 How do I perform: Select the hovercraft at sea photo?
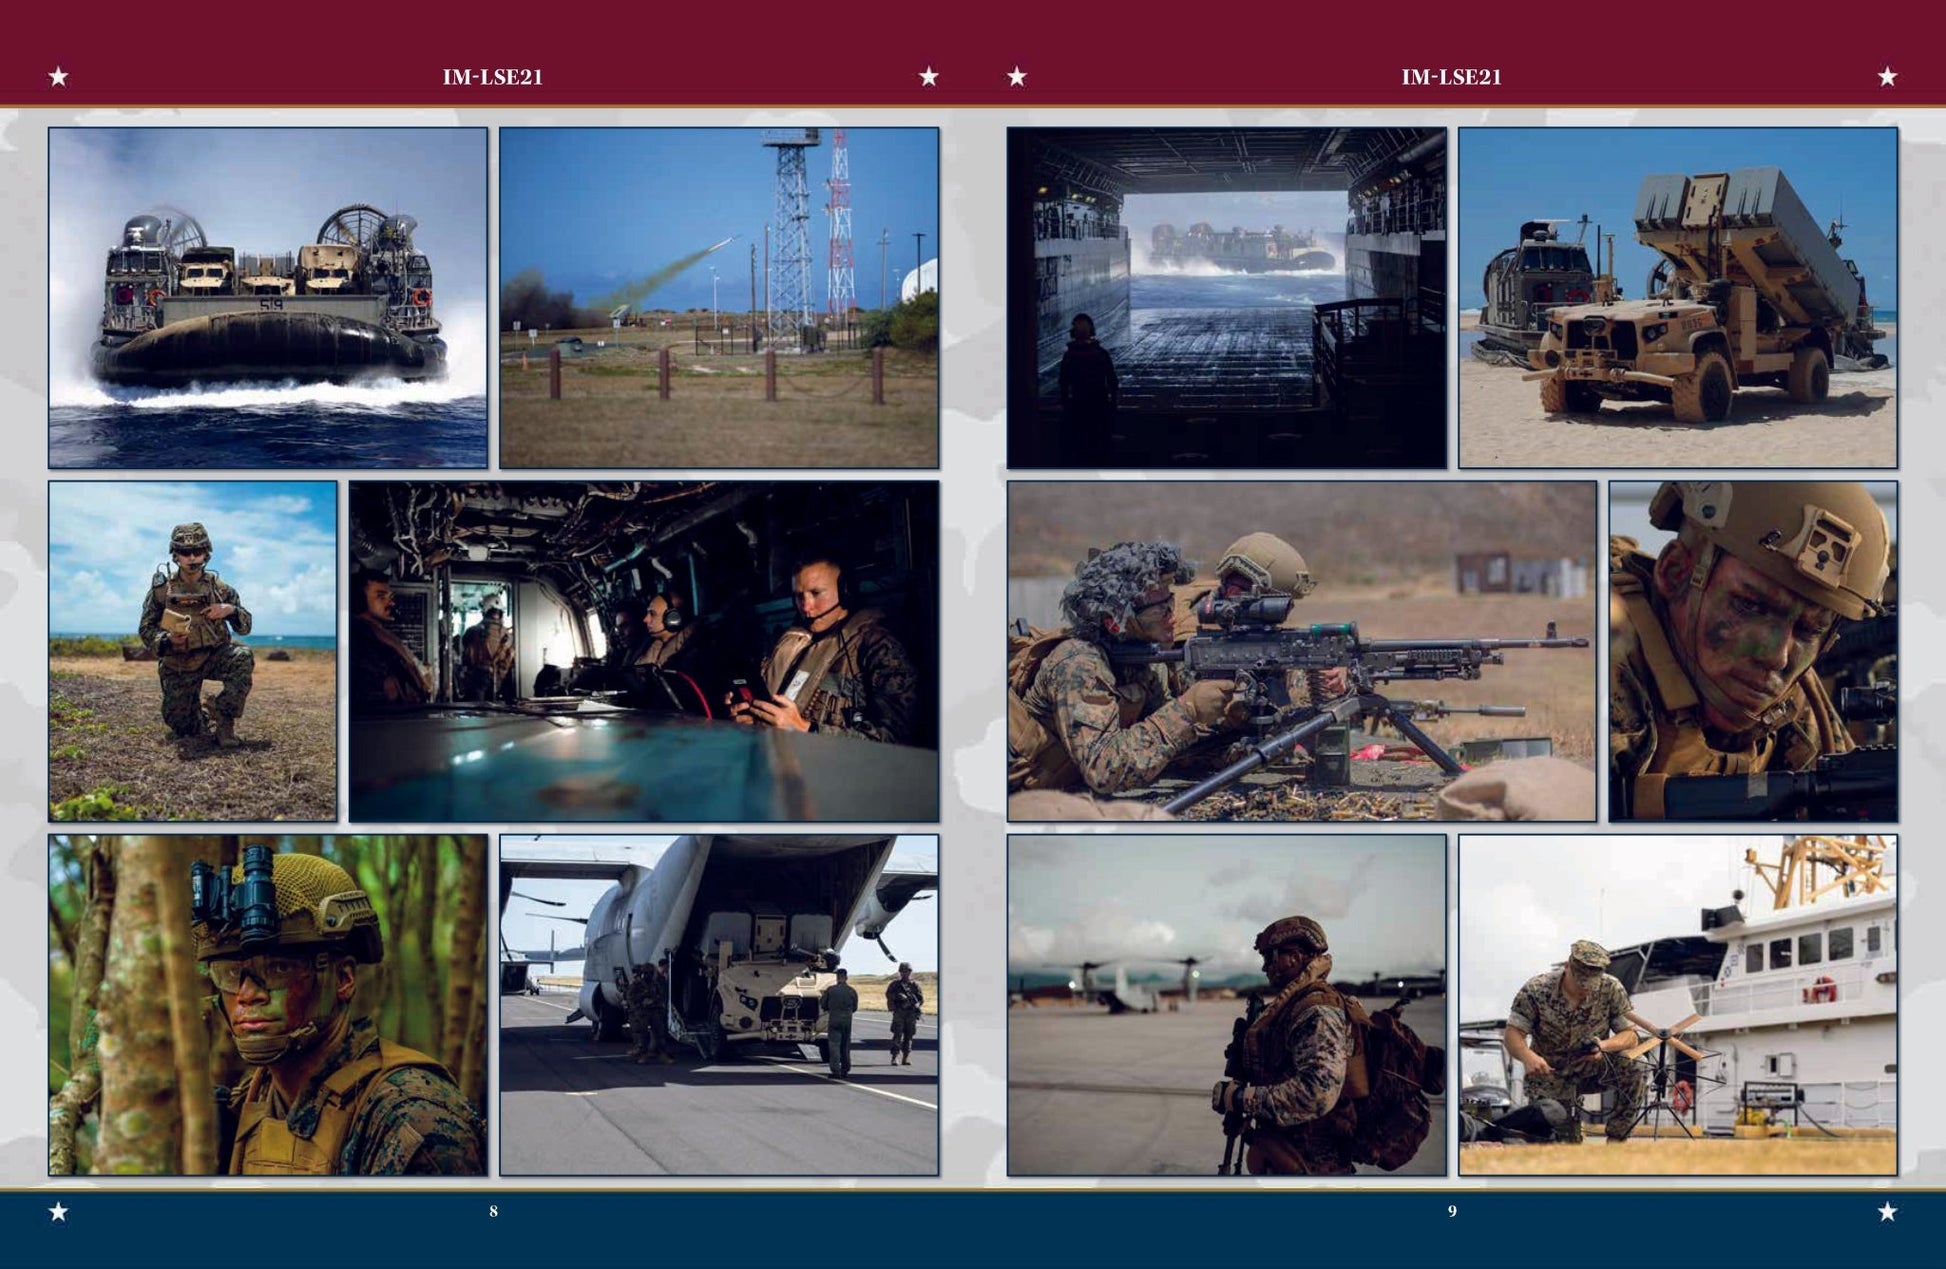tap(268, 297)
